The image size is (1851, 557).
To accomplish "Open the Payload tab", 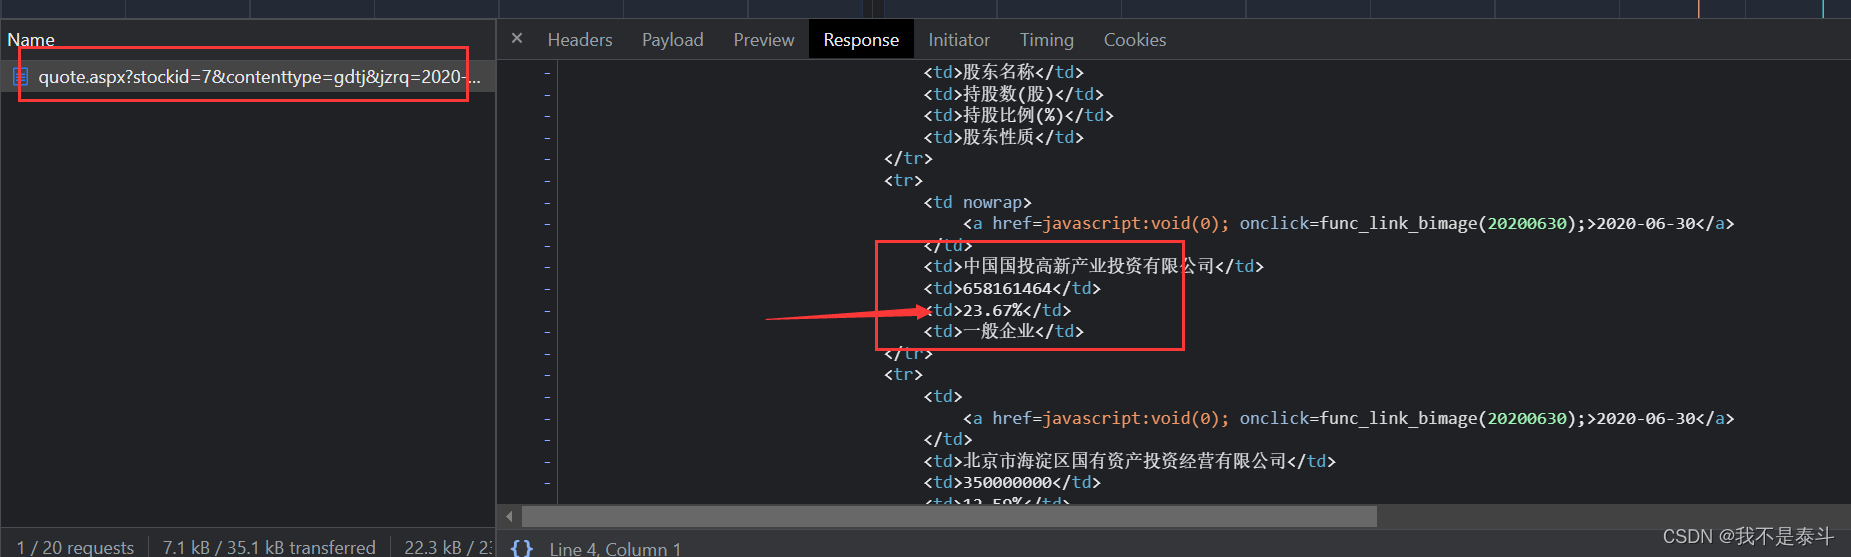I will tap(673, 40).
